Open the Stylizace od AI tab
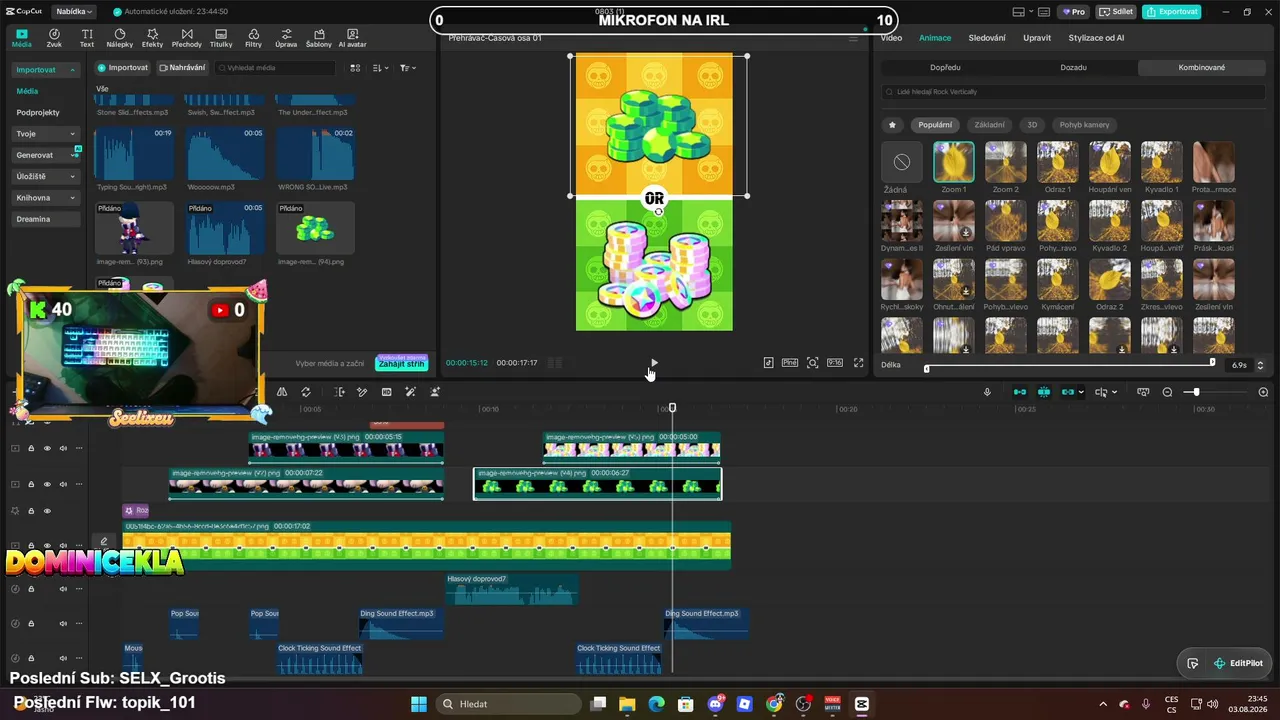The image size is (1280, 720). pos(1096,38)
